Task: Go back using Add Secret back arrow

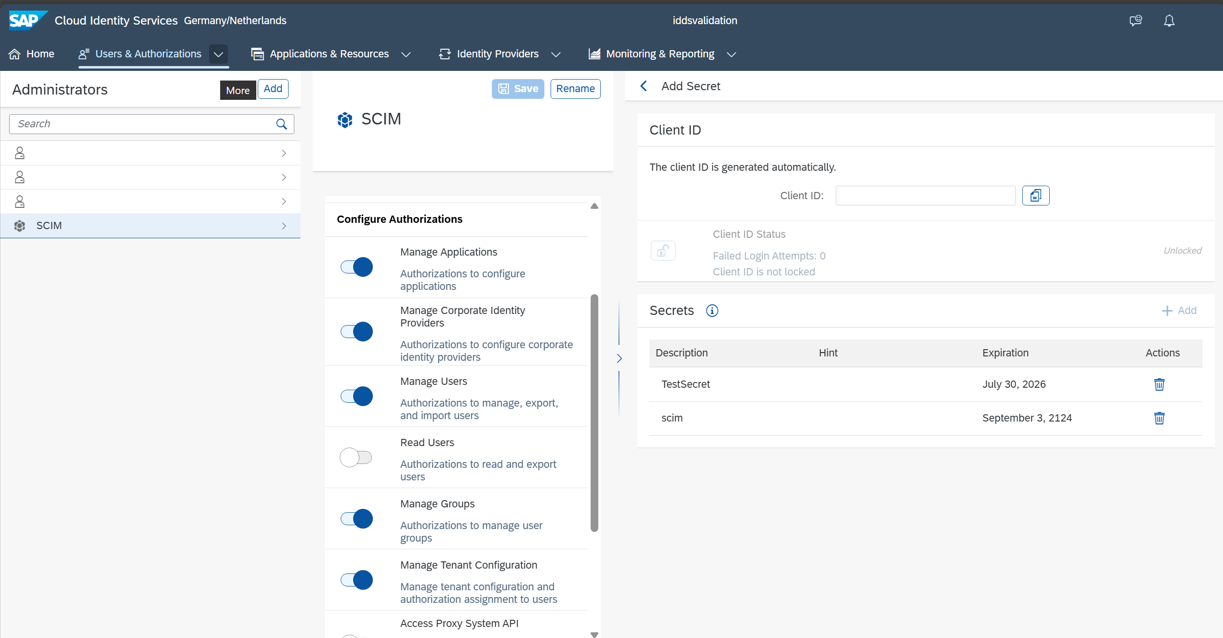Action: (643, 86)
